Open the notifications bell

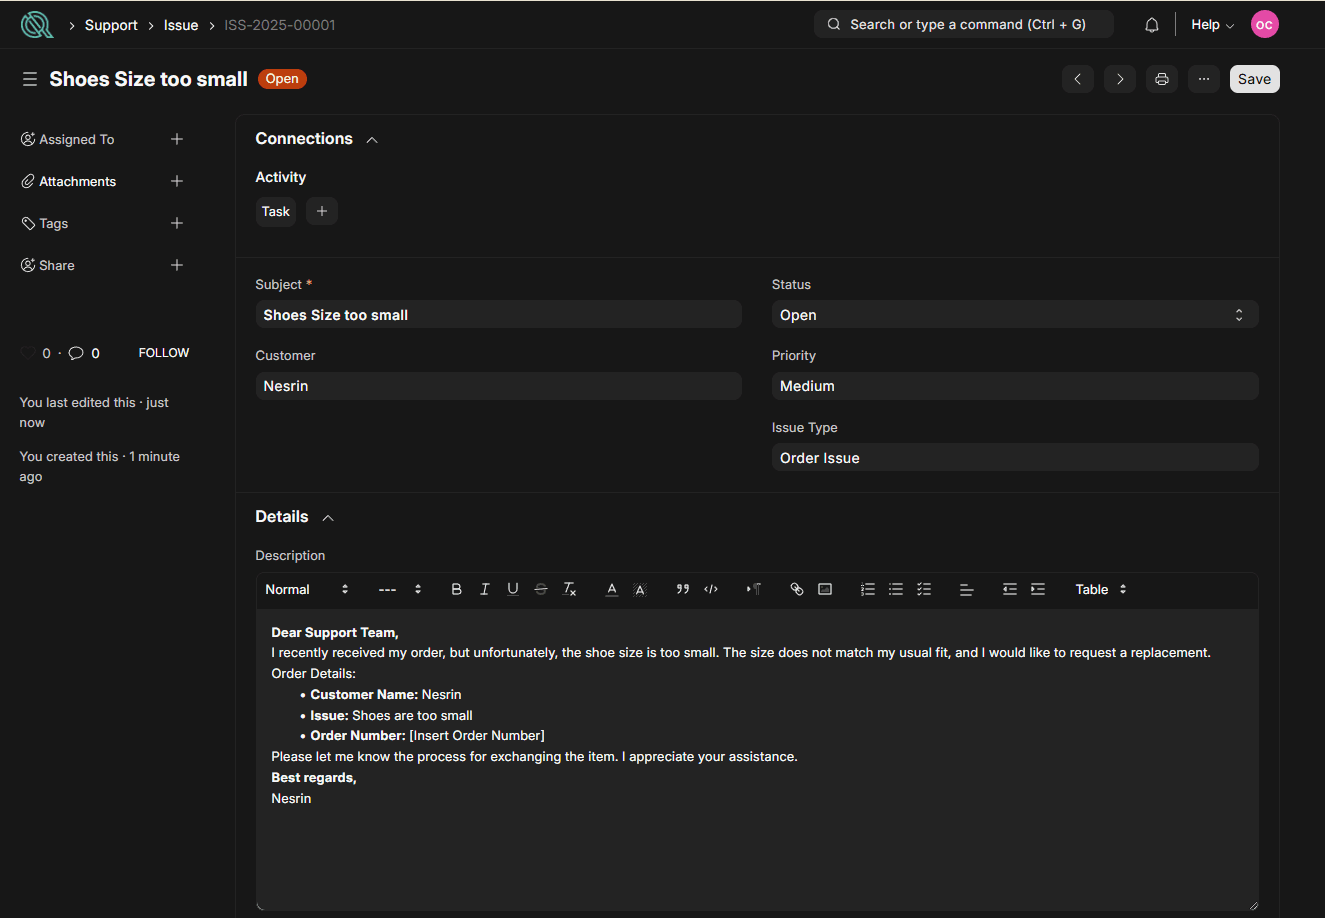(x=1152, y=25)
